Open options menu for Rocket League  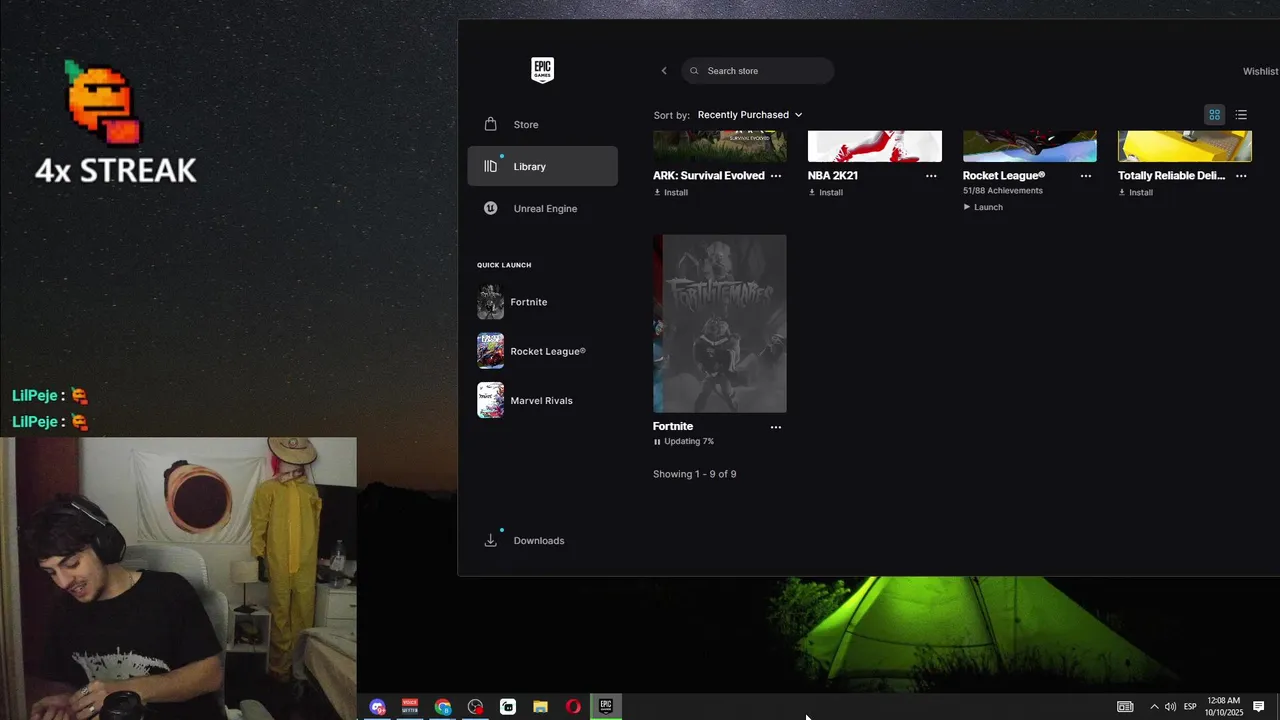point(1086,176)
